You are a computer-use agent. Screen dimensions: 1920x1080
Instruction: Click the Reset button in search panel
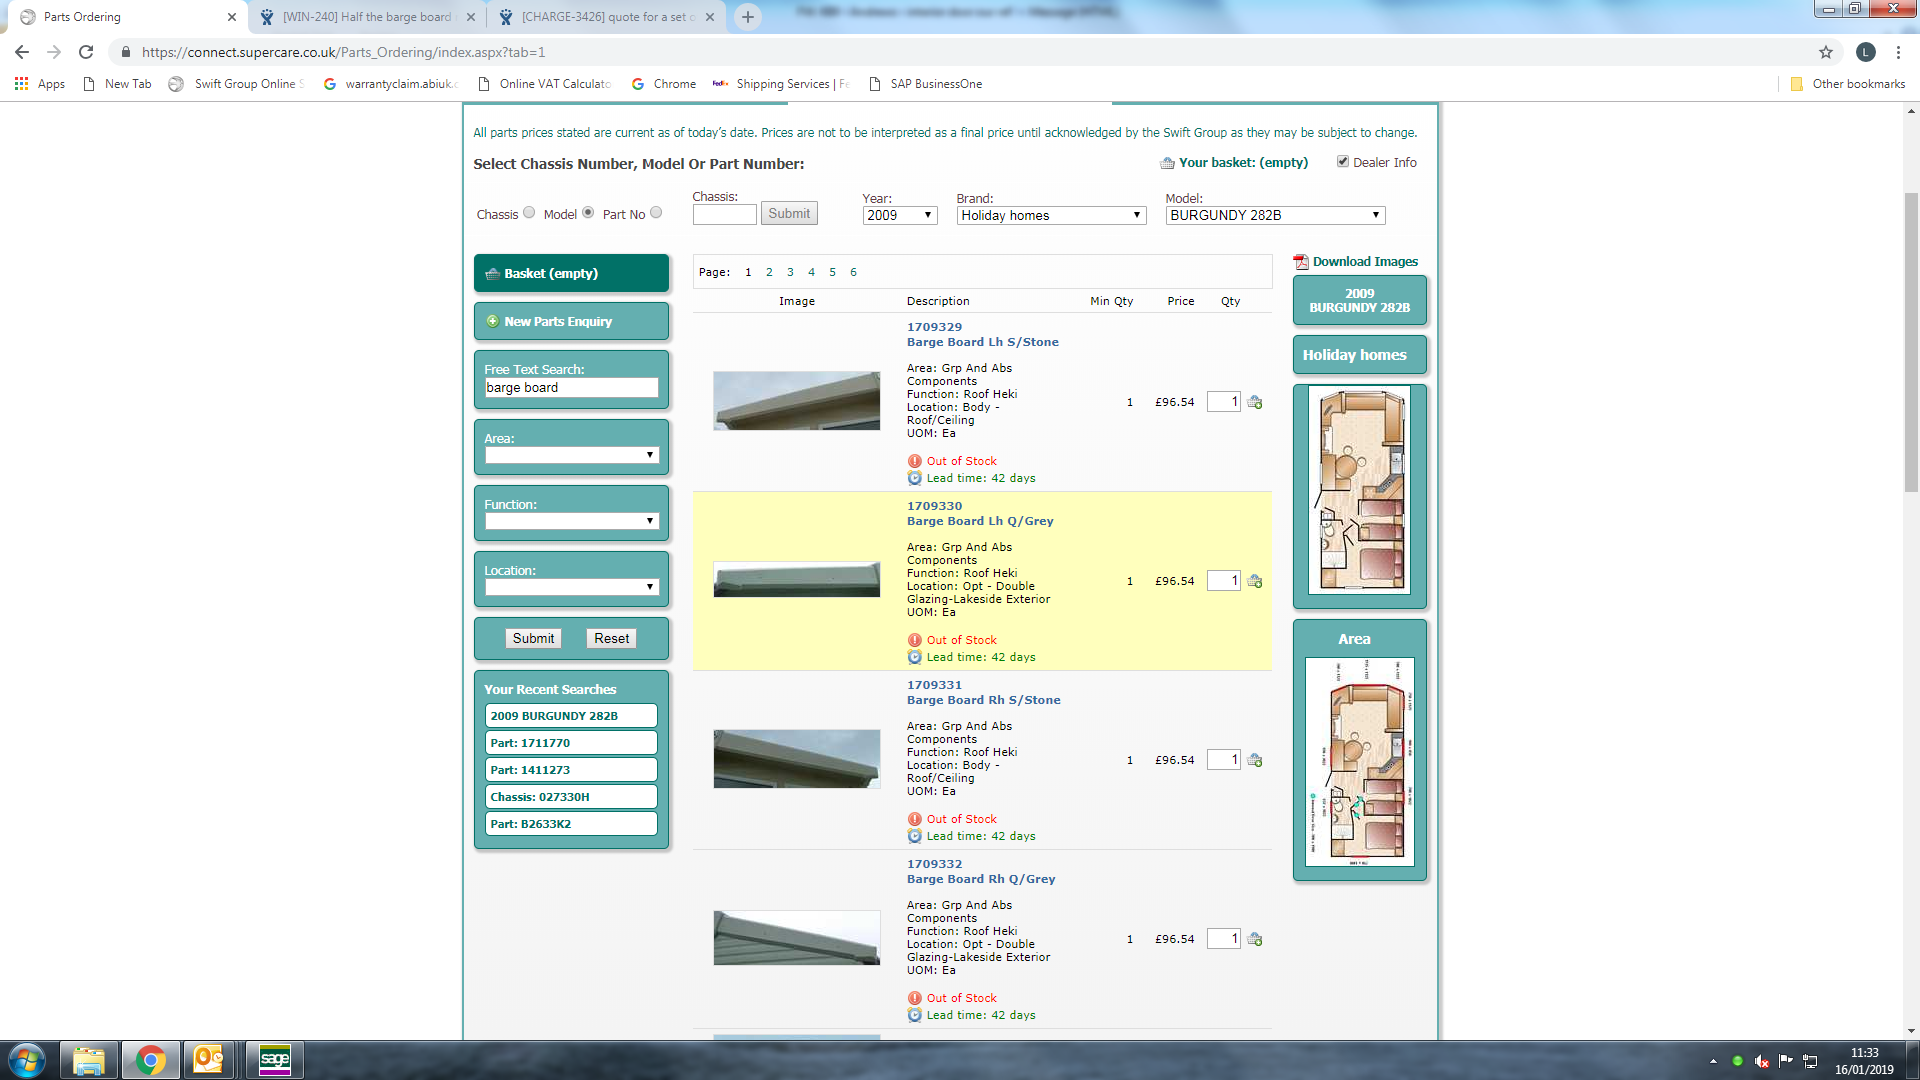click(x=611, y=638)
